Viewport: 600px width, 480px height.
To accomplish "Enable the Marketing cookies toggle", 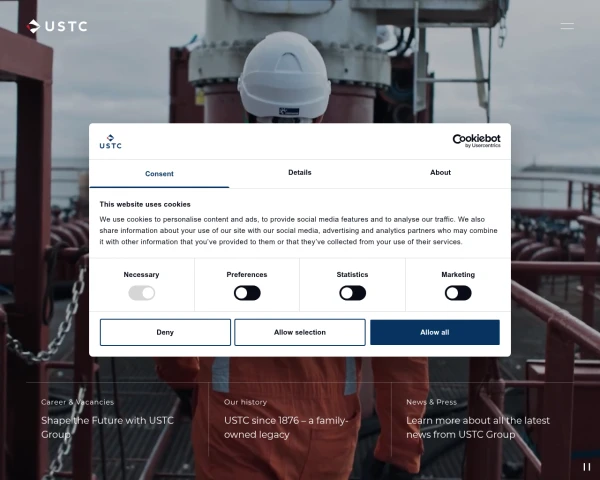I will point(458,293).
